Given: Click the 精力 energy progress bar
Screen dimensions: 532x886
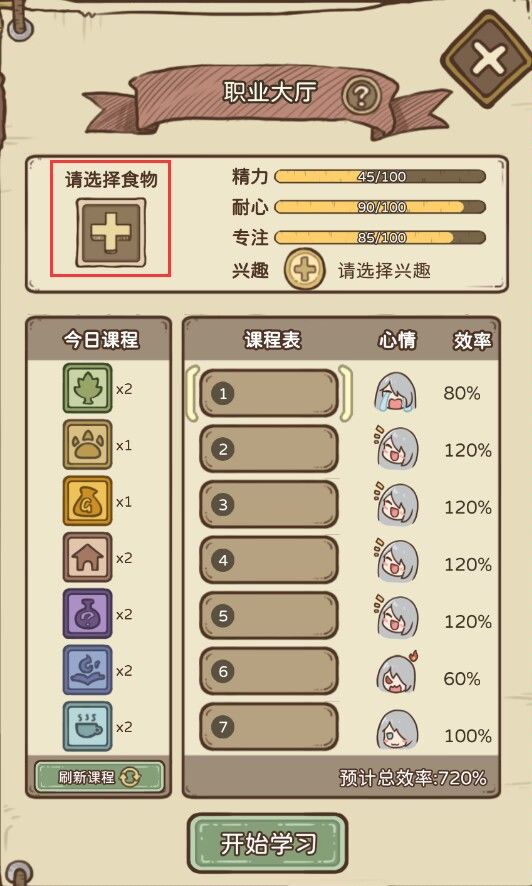Looking at the screenshot, I should 380,177.
